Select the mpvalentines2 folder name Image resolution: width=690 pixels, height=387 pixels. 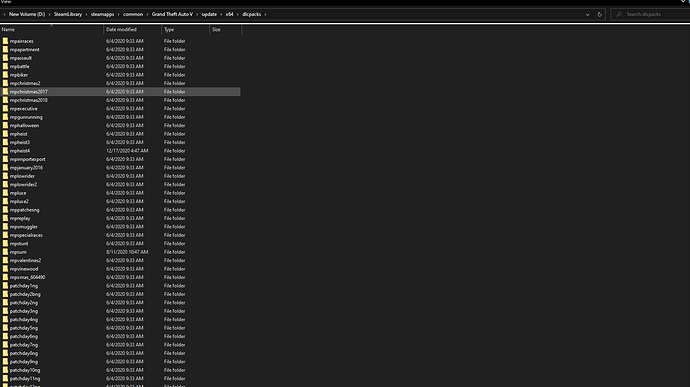coord(26,260)
